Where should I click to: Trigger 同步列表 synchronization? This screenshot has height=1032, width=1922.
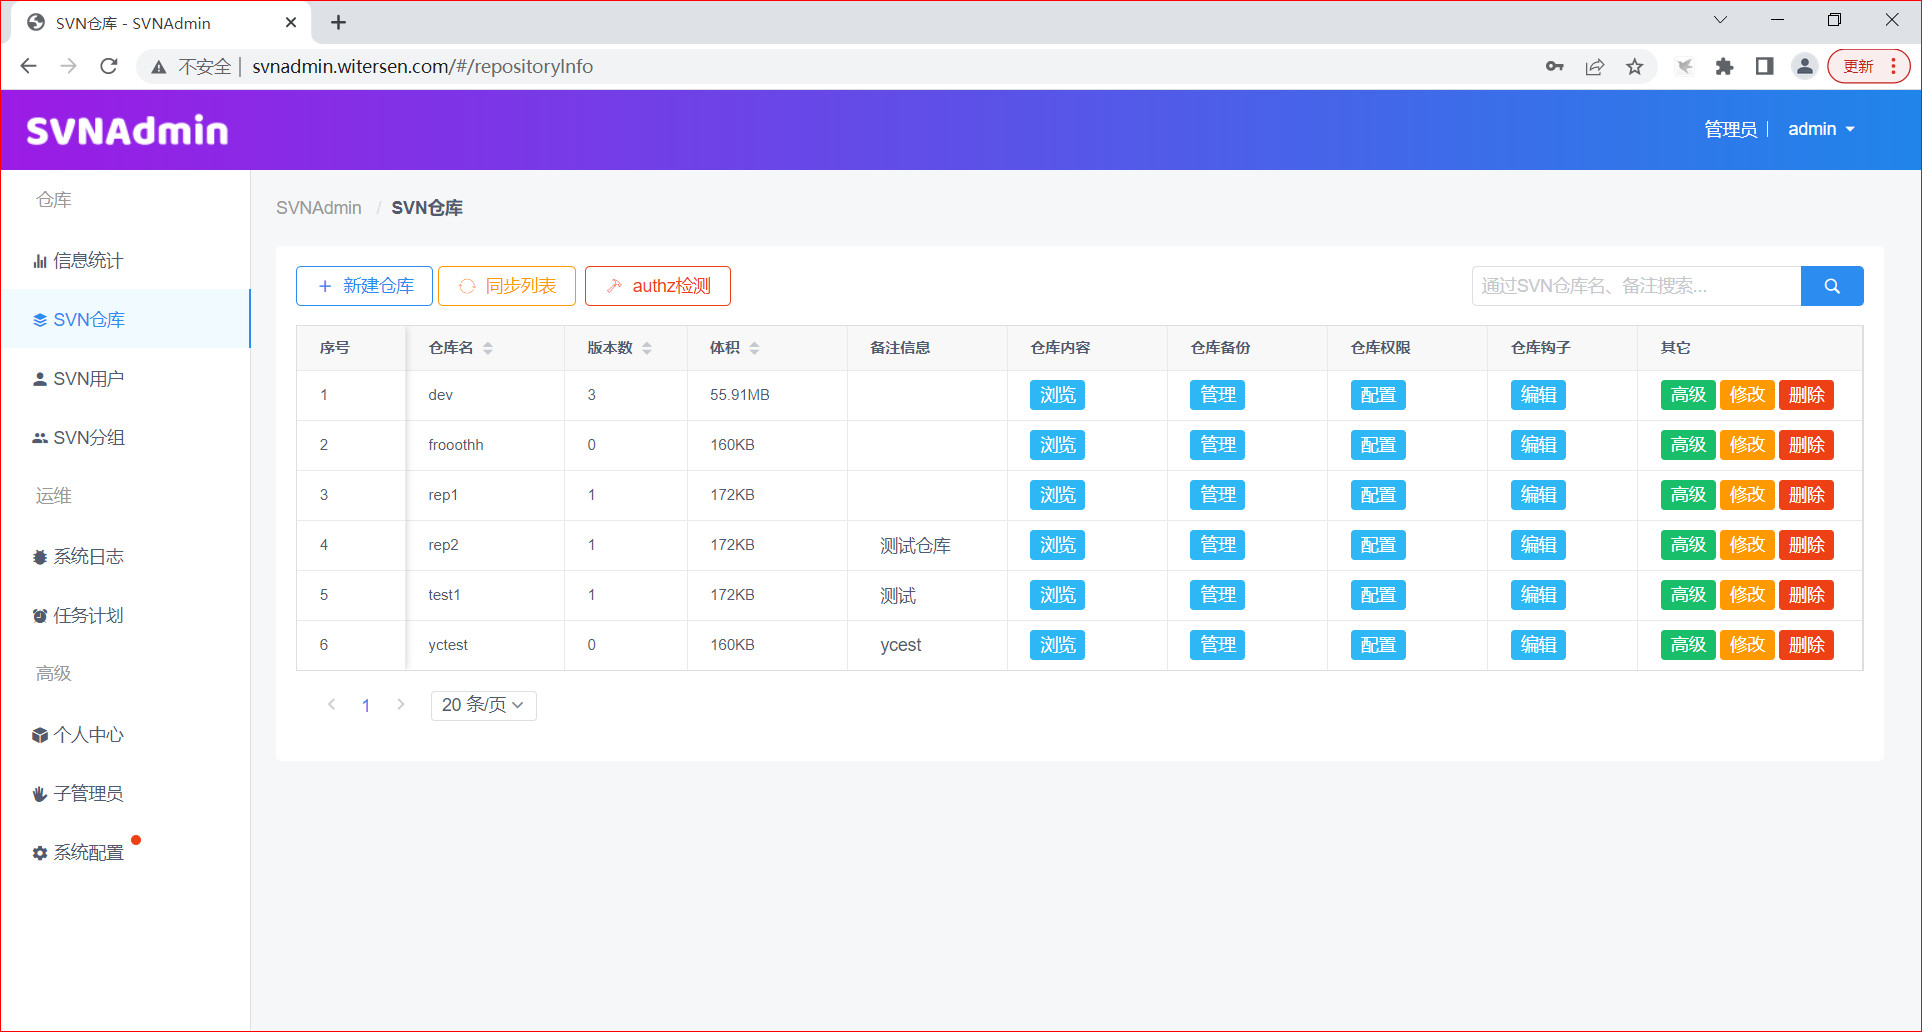(506, 285)
